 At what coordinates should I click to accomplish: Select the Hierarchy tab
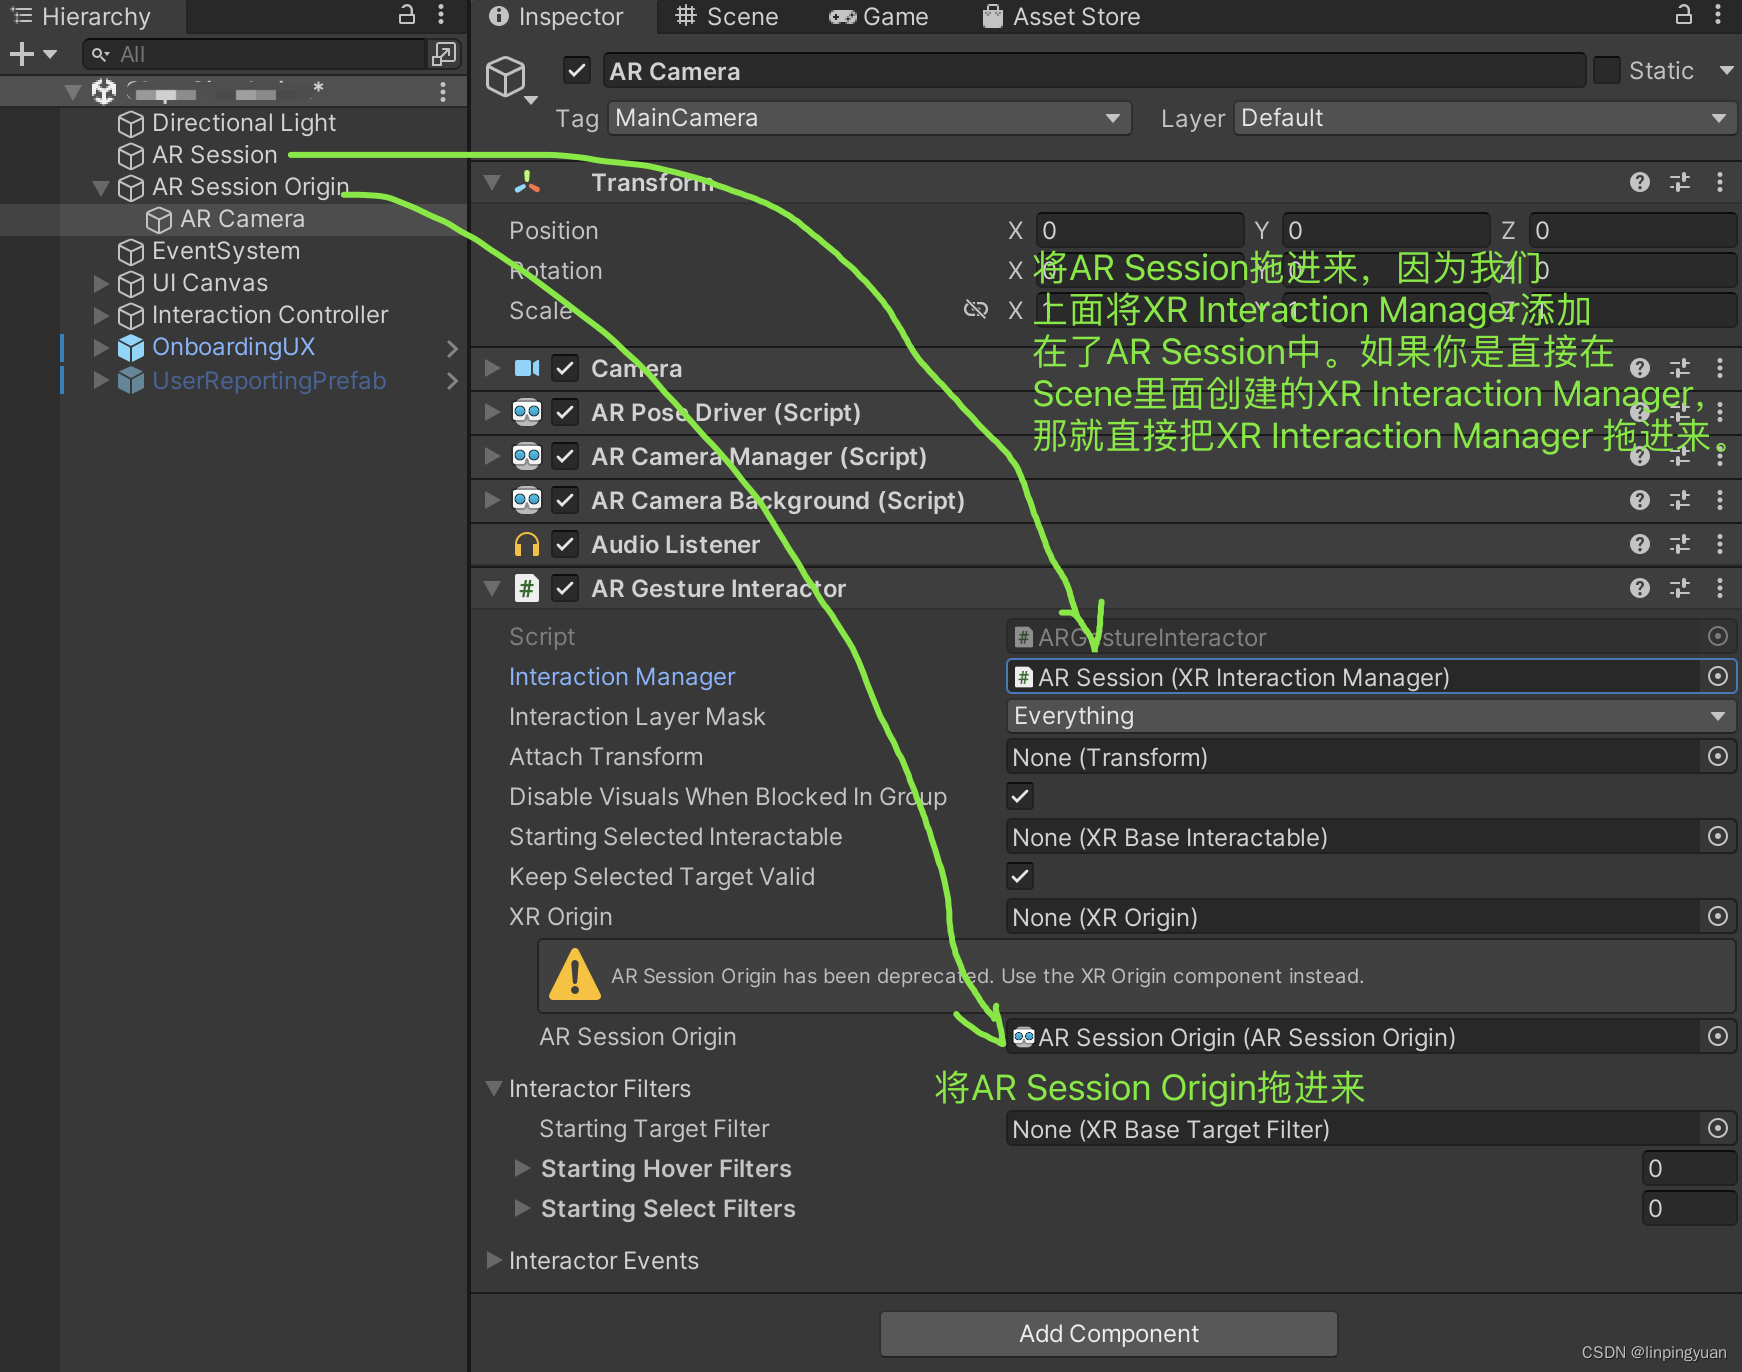pyautogui.click(x=82, y=16)
